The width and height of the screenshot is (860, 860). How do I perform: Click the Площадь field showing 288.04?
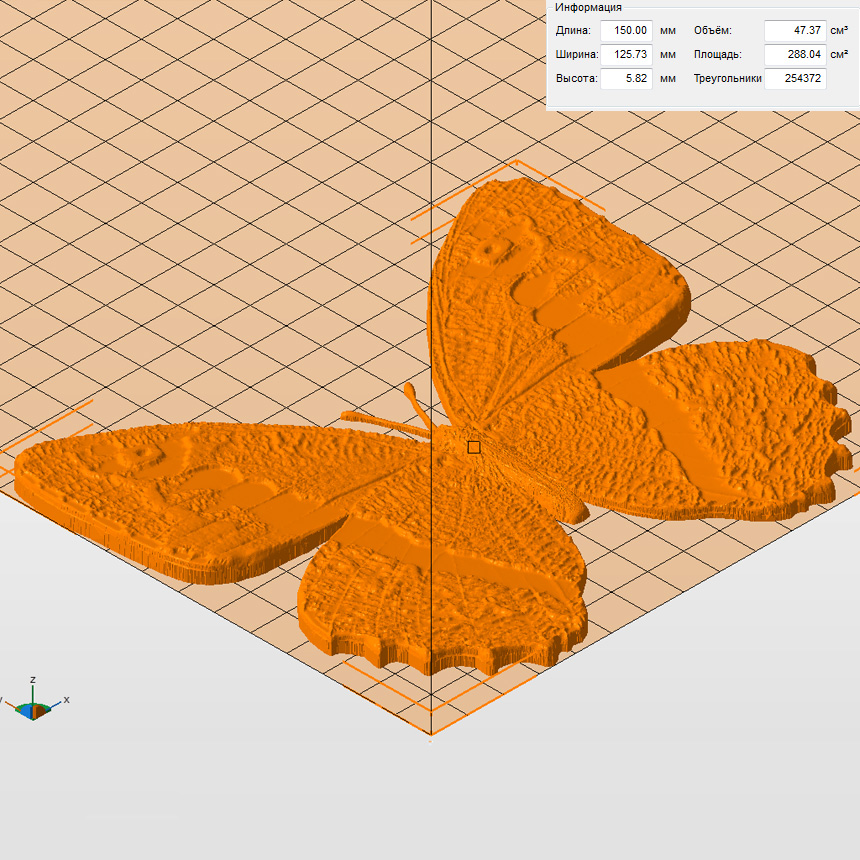coord(795,54)
